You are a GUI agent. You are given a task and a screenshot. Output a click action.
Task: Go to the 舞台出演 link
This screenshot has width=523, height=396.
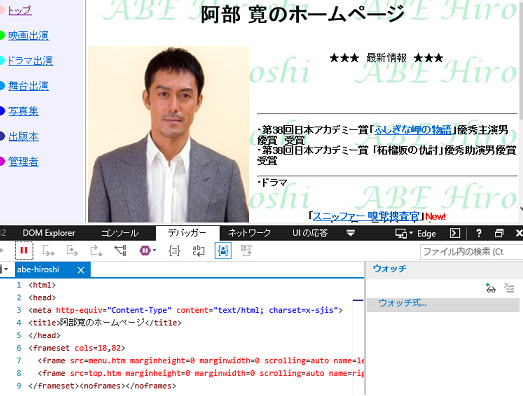tap(28, 86)
